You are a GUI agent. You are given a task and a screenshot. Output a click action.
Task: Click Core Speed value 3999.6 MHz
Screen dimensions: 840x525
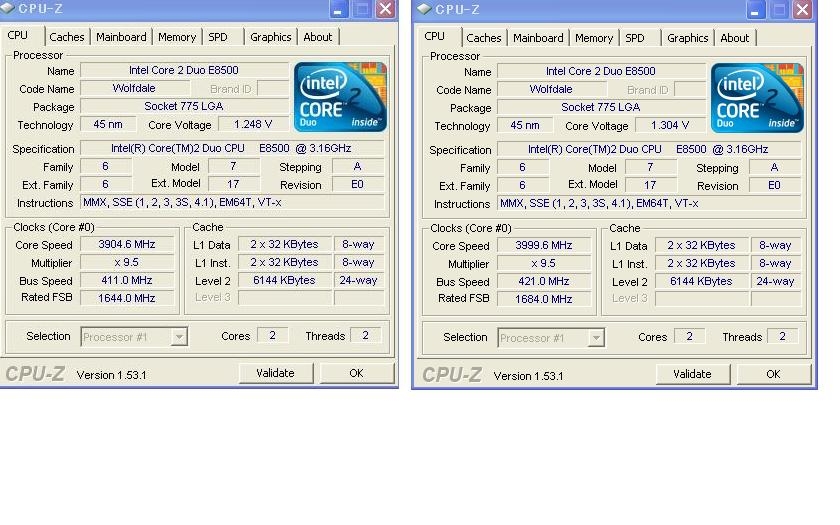[x=544, y=245]
